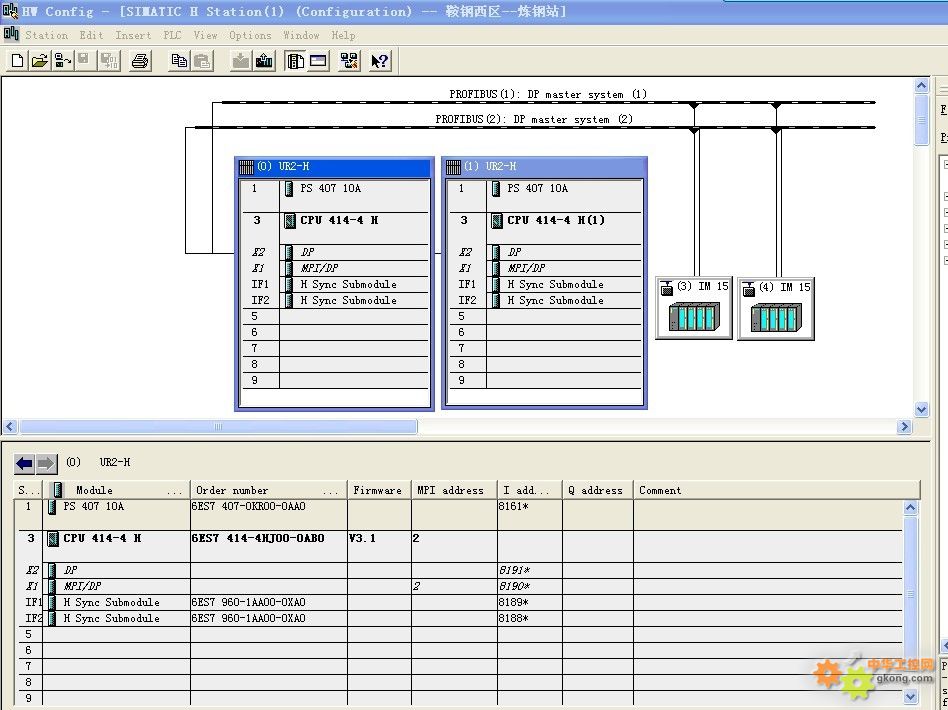Click the rack icon in (1) UR2-H title

tap(453, 167)
